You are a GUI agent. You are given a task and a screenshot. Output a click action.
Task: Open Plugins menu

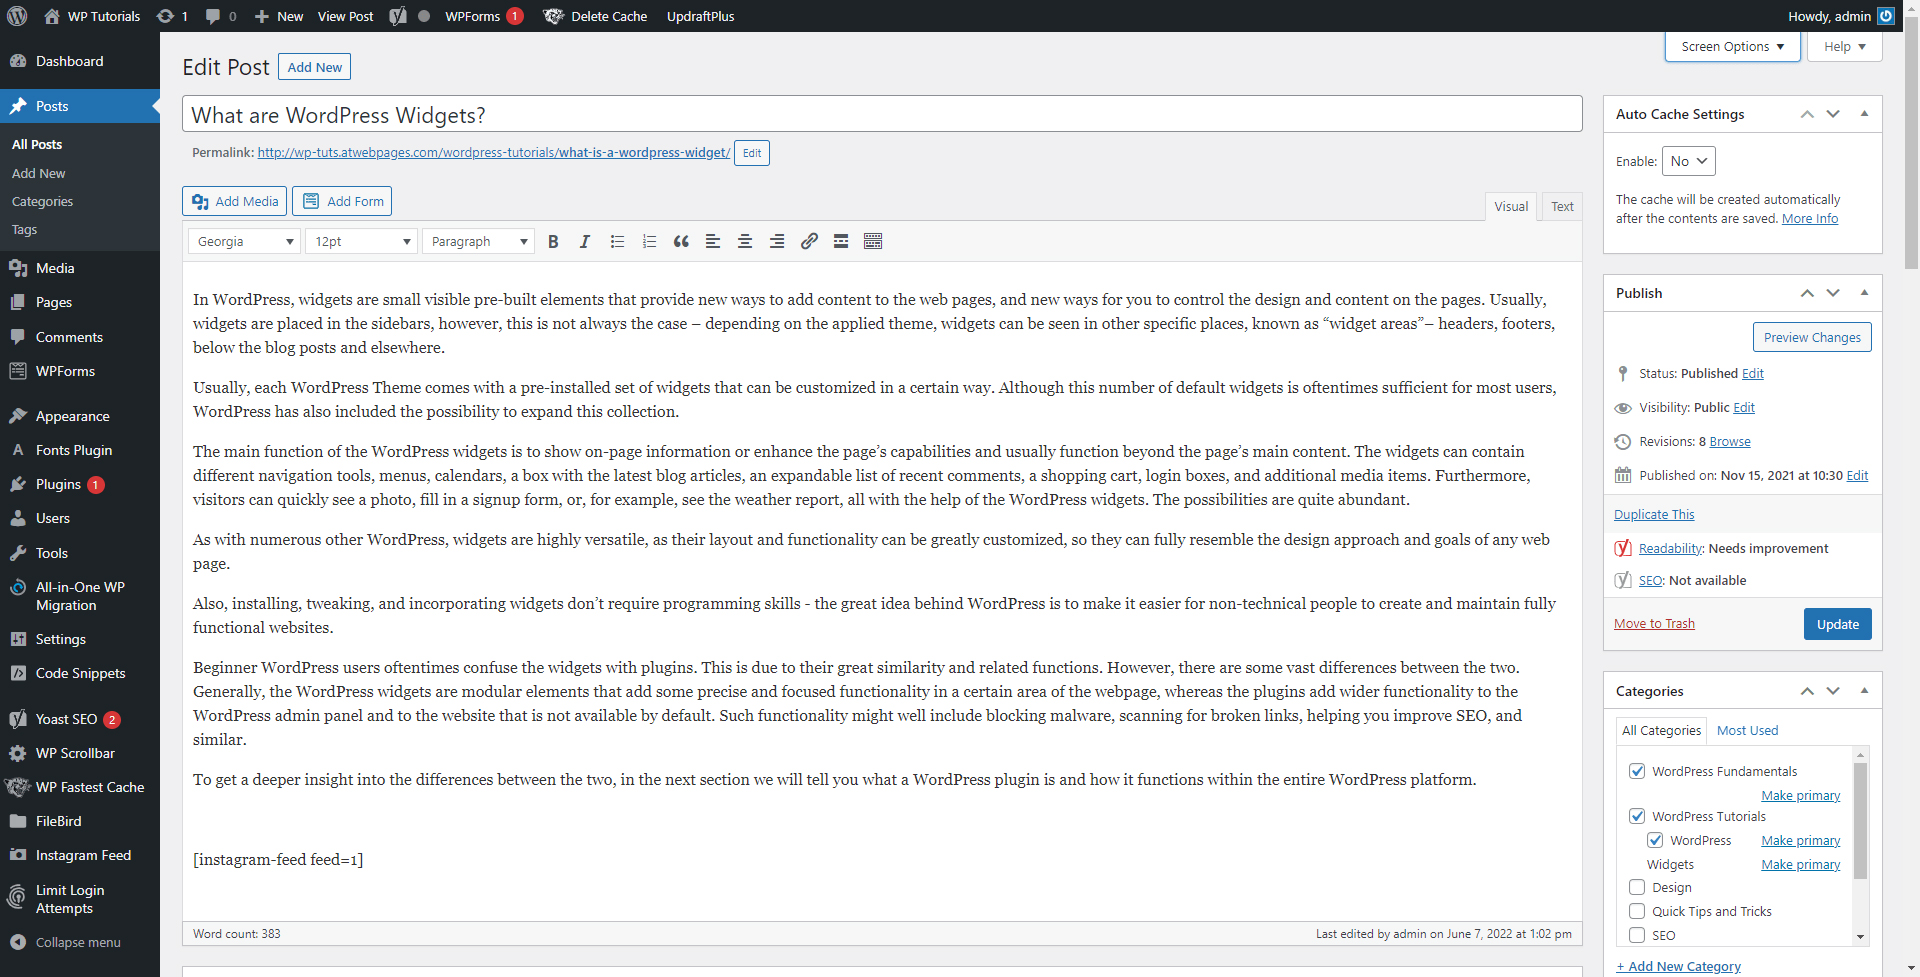coord(80,484)
